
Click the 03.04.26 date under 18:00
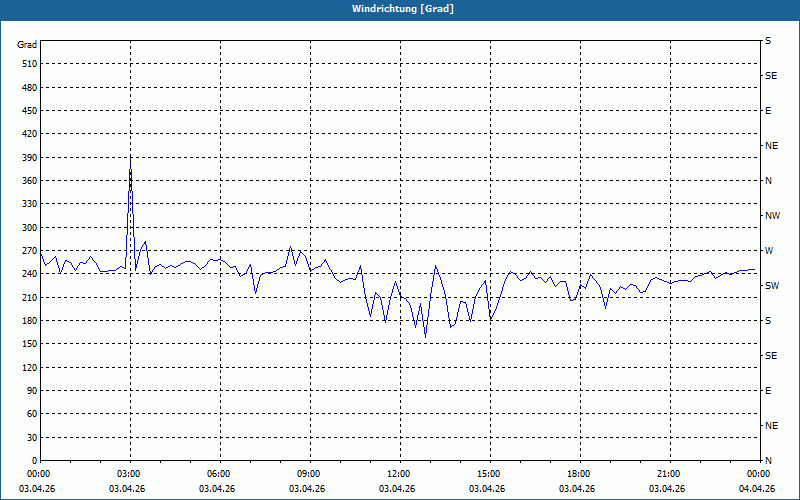577,489
